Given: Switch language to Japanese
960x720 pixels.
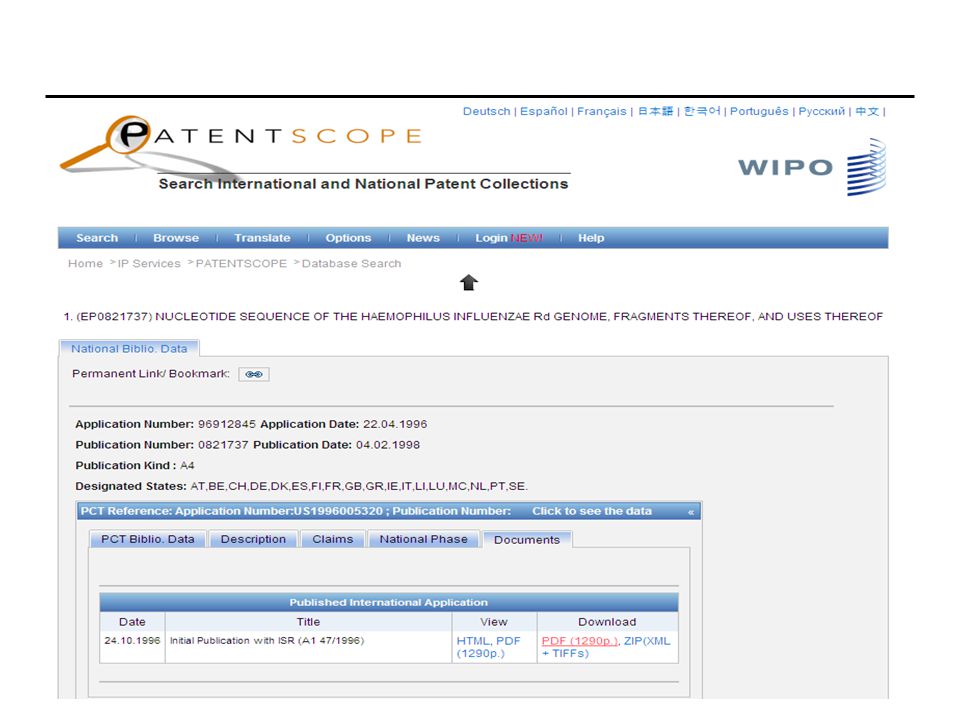Looking at the screenshot, I should click(655, 111).
